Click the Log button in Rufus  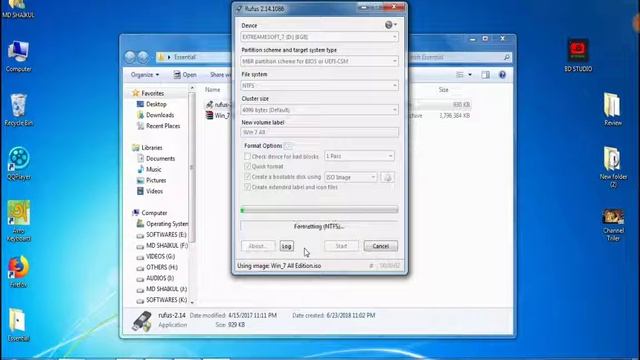pos(287,246)
